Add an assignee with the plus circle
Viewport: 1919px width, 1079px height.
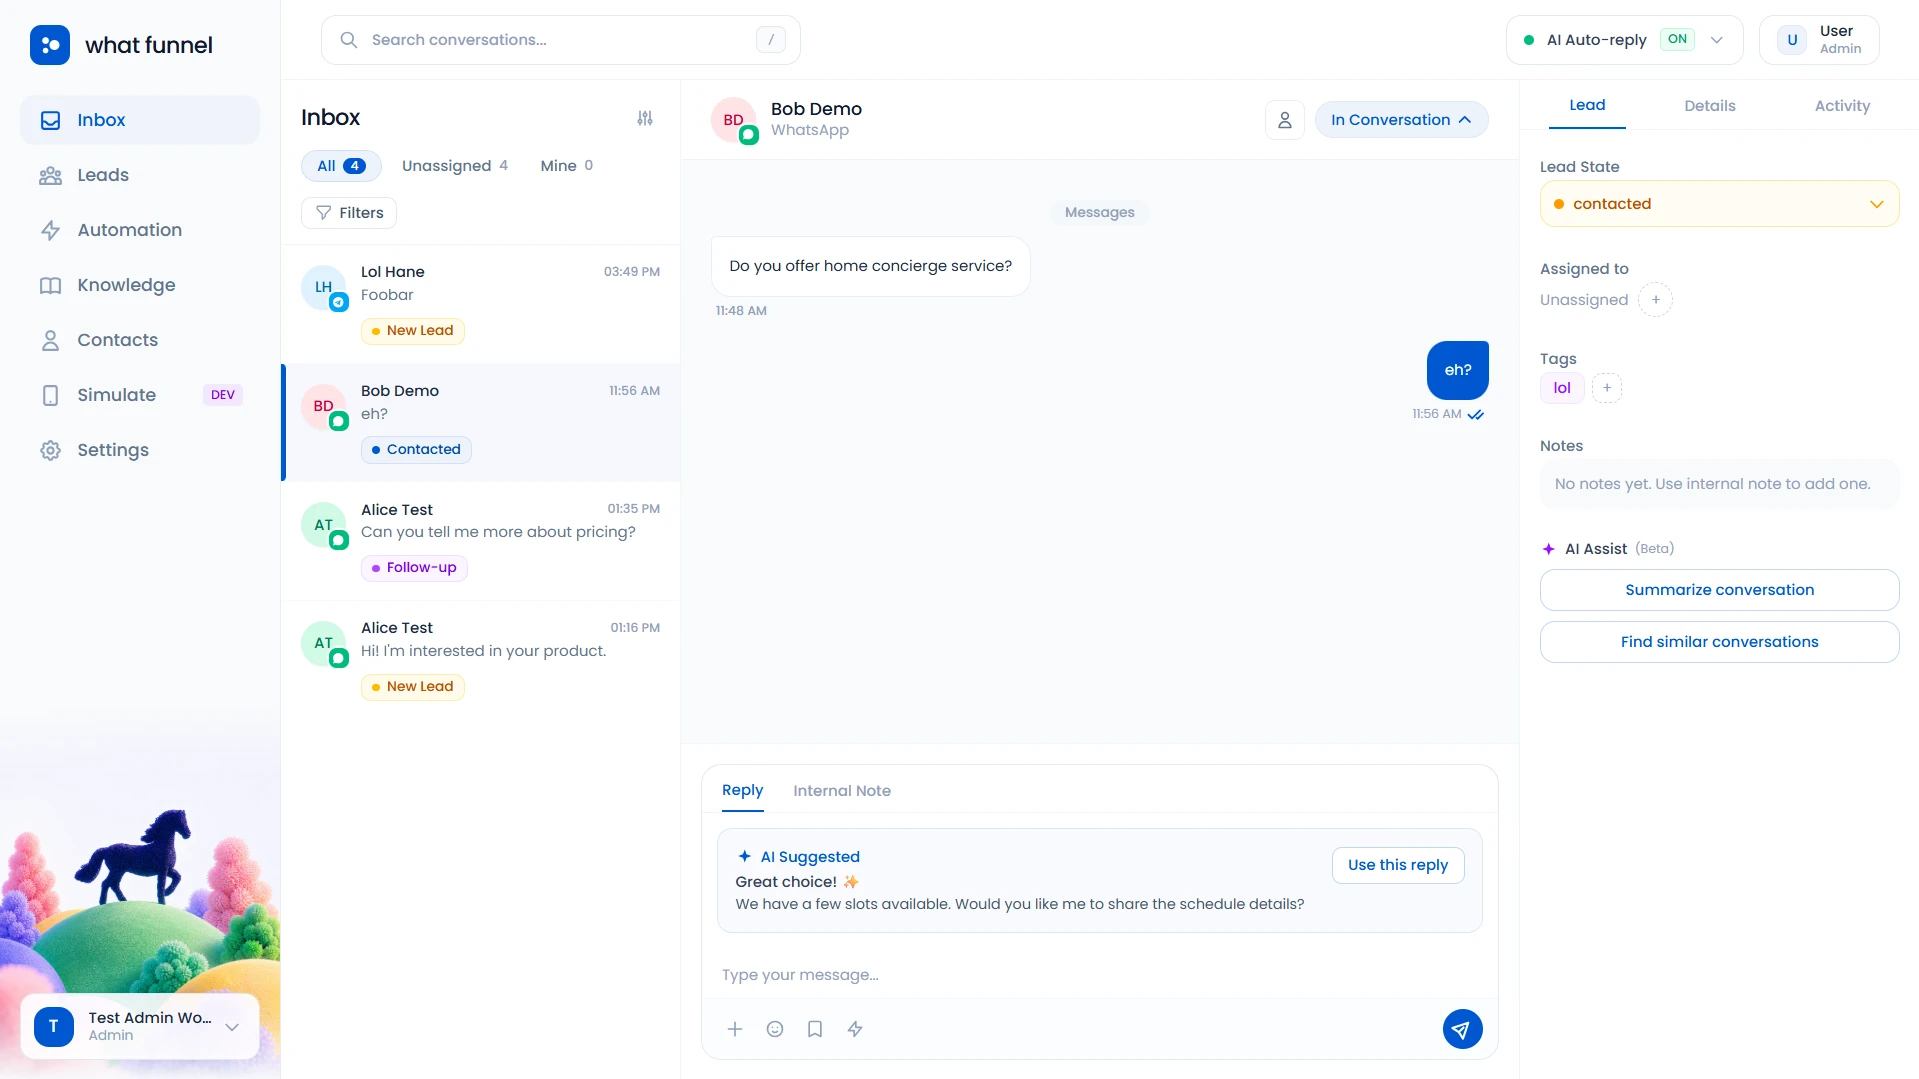coord(1656,300)
